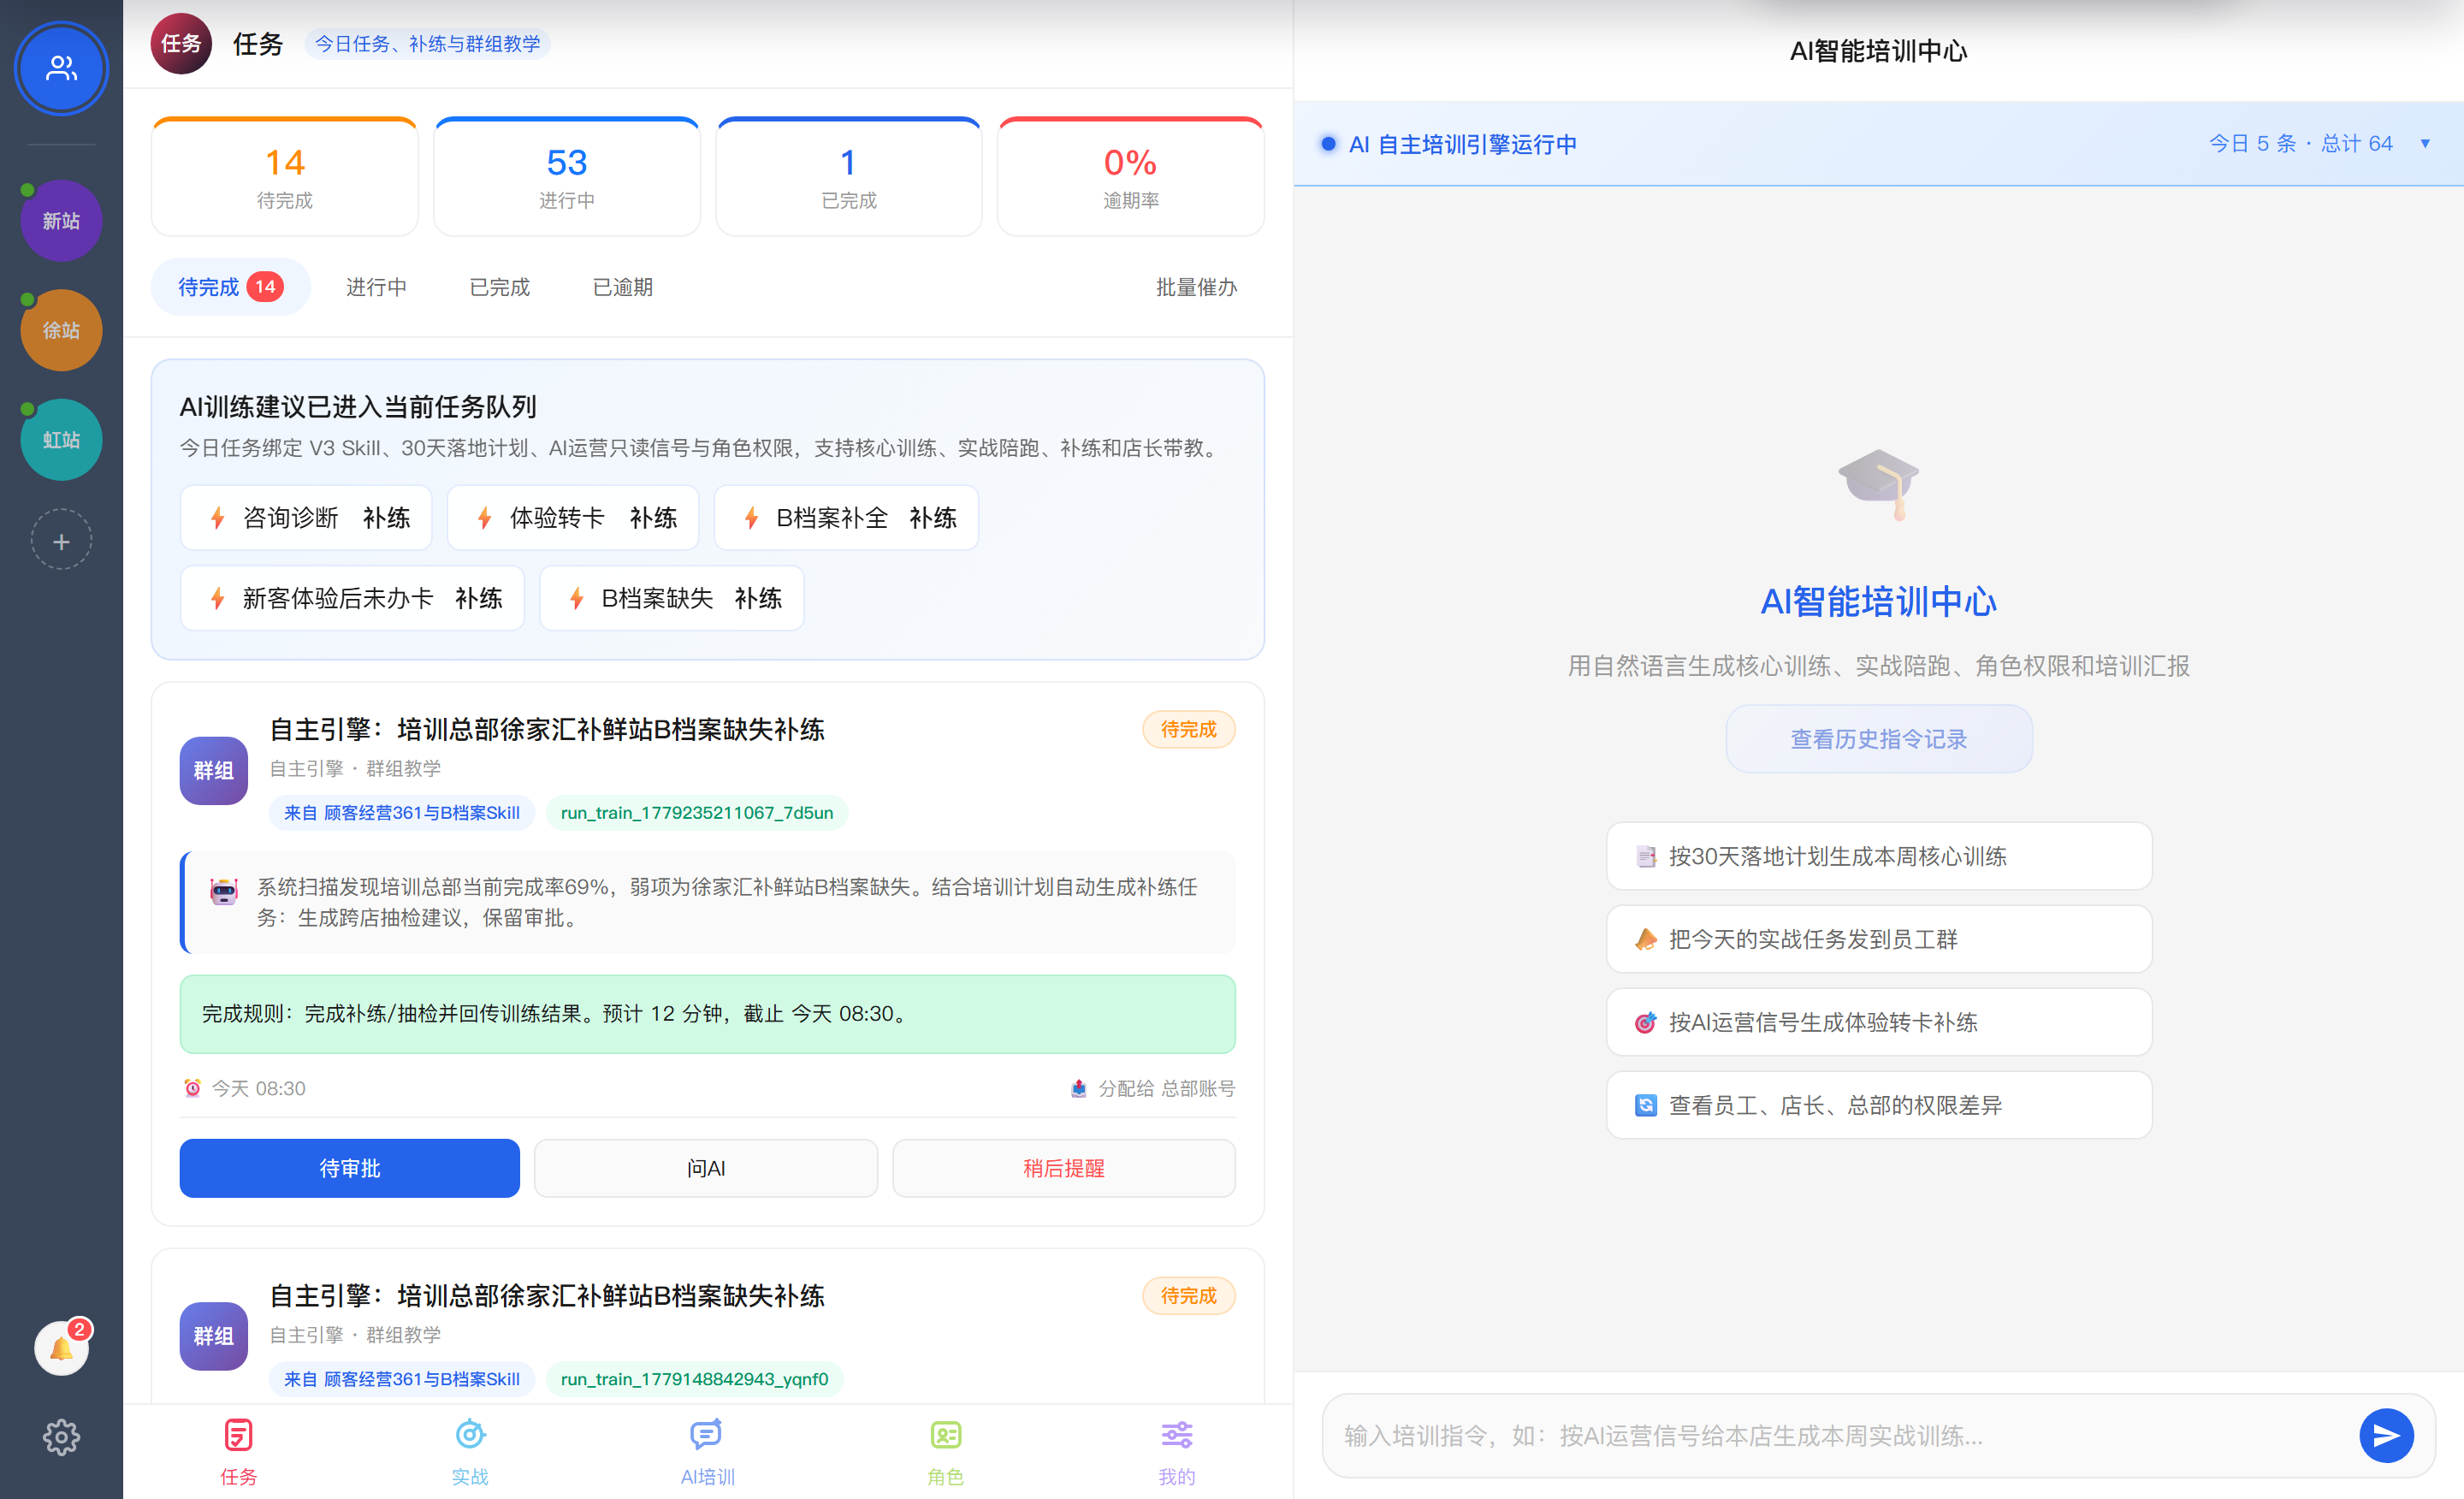Add a new workspace with plus icon
The image size is (2464, 1499).
(x=61, y=541)
